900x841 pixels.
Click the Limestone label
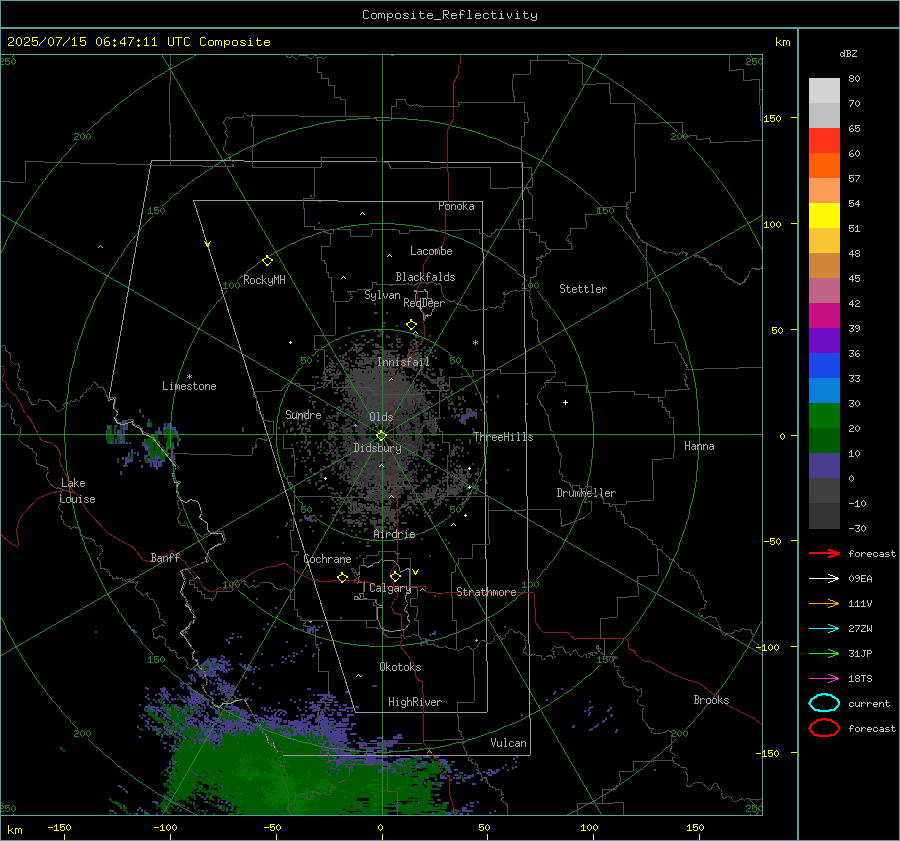point(189,386)
